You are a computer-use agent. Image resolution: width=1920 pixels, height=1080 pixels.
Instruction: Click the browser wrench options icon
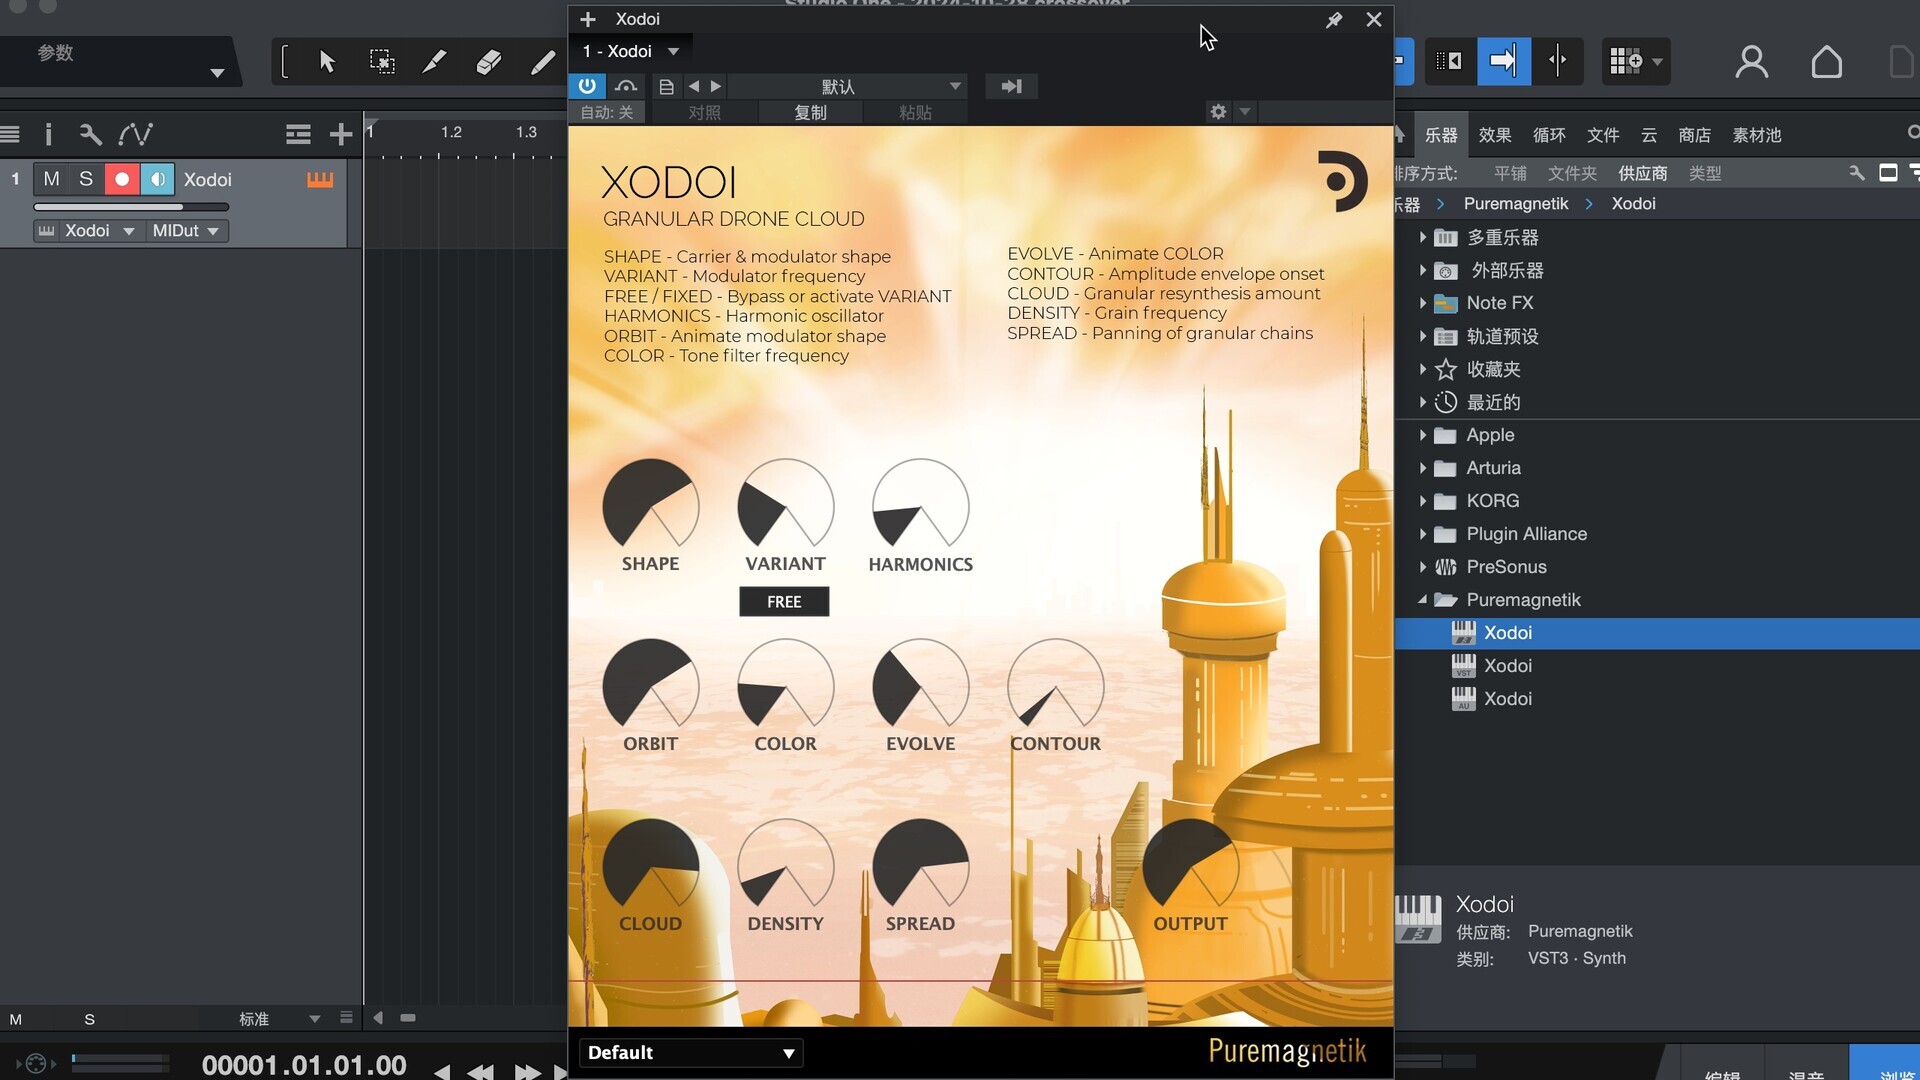1857,173
